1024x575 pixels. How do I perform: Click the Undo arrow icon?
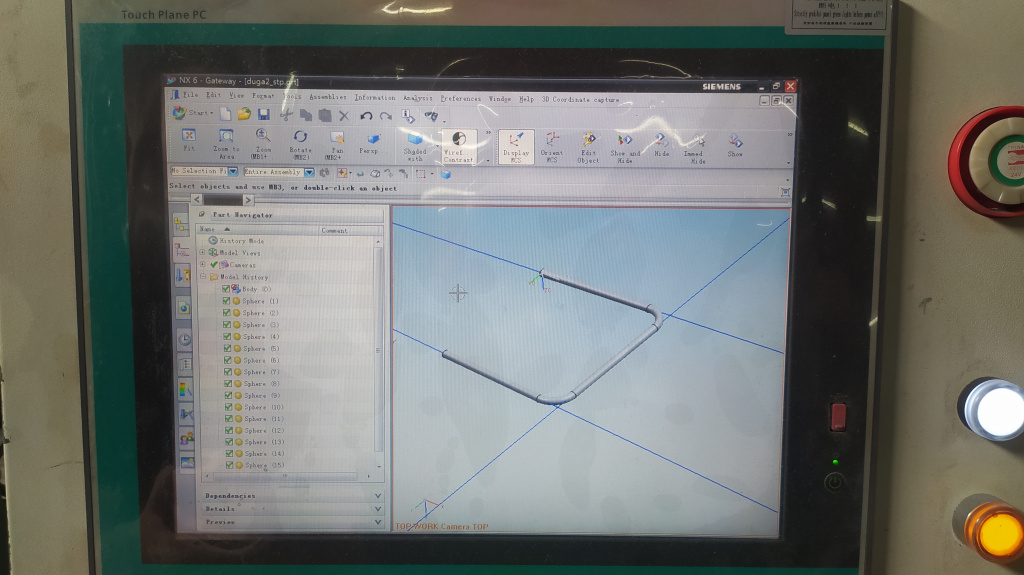tap(366, 116)
